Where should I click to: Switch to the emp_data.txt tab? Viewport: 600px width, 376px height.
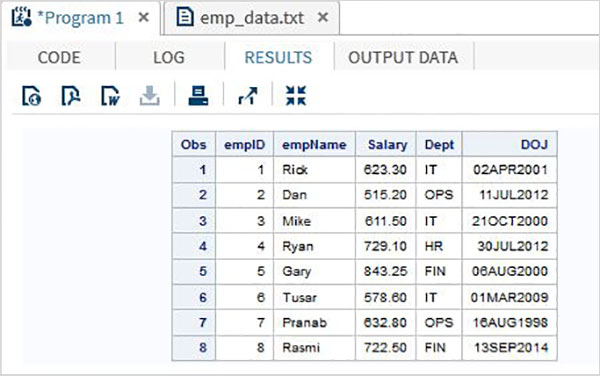251,18
